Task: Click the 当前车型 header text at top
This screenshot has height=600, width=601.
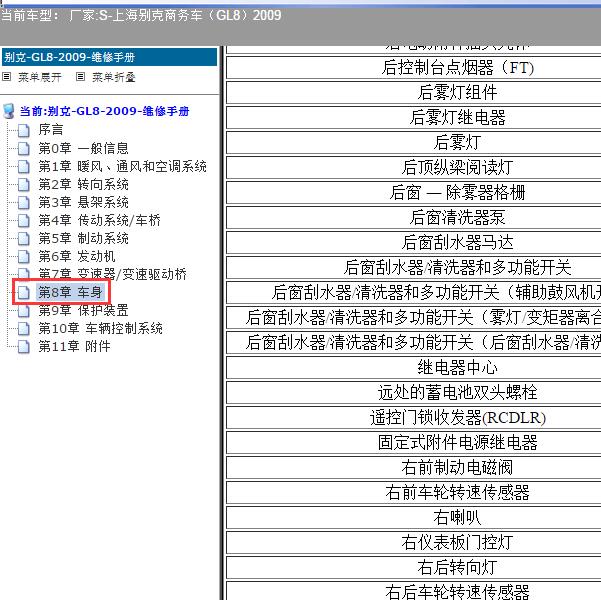Action: pyautogui.click(x=141, y=15)
